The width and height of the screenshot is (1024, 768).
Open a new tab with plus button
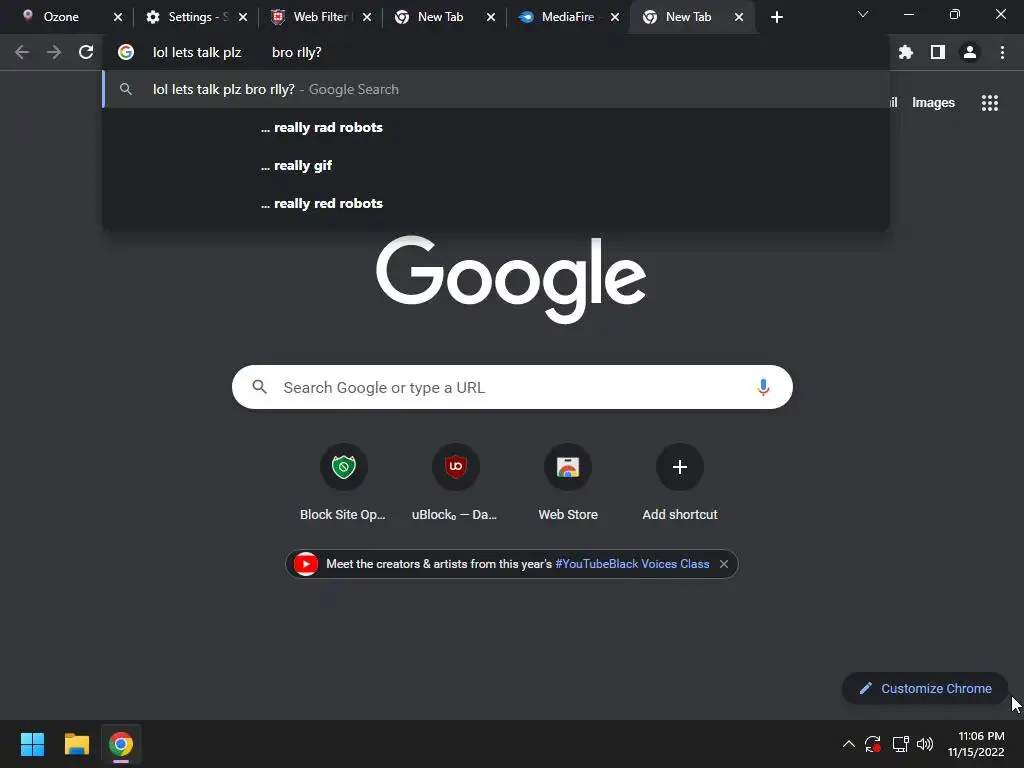pos(776,17)
